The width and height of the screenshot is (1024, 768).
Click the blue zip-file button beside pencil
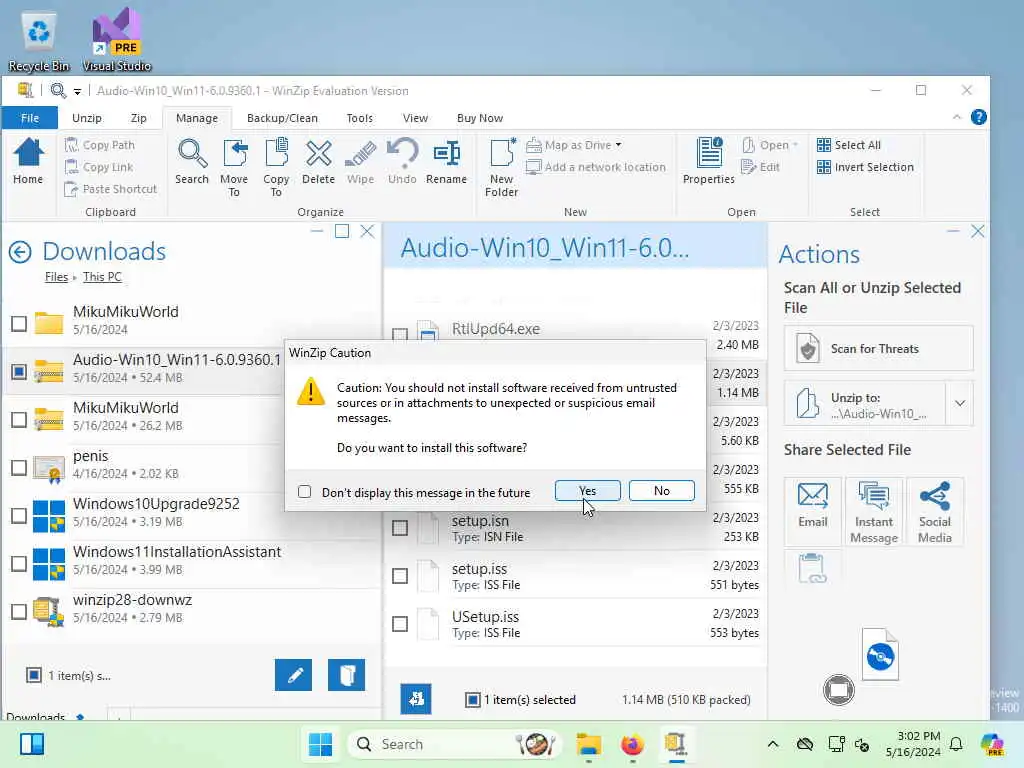tap(346, 675)
